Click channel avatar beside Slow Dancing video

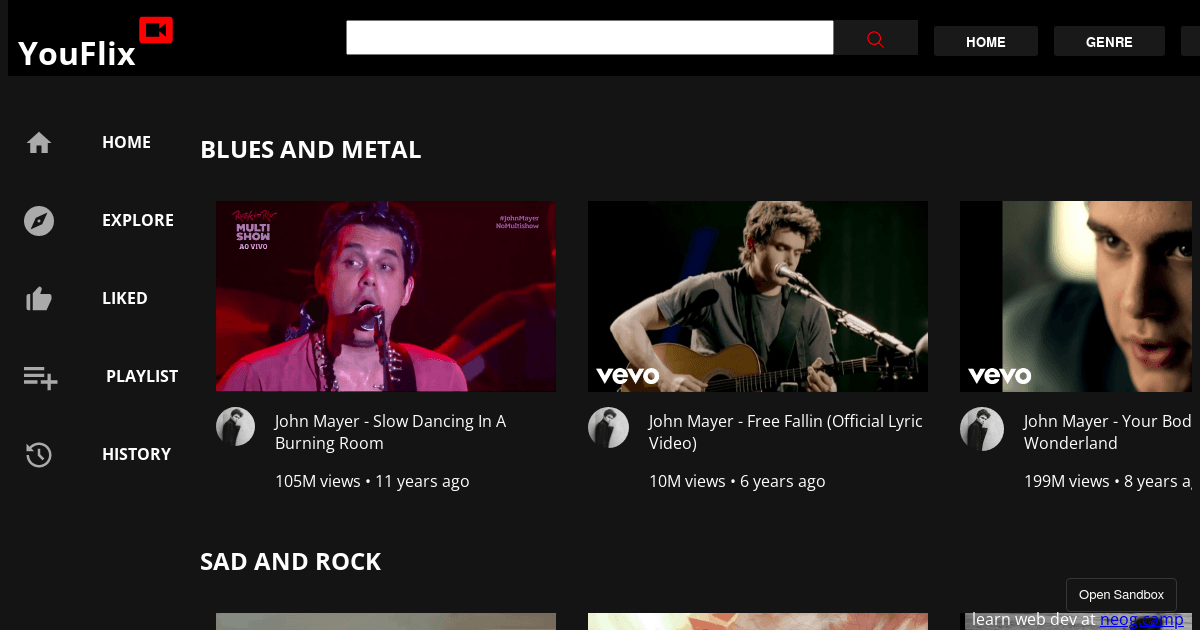click(236, 427)
